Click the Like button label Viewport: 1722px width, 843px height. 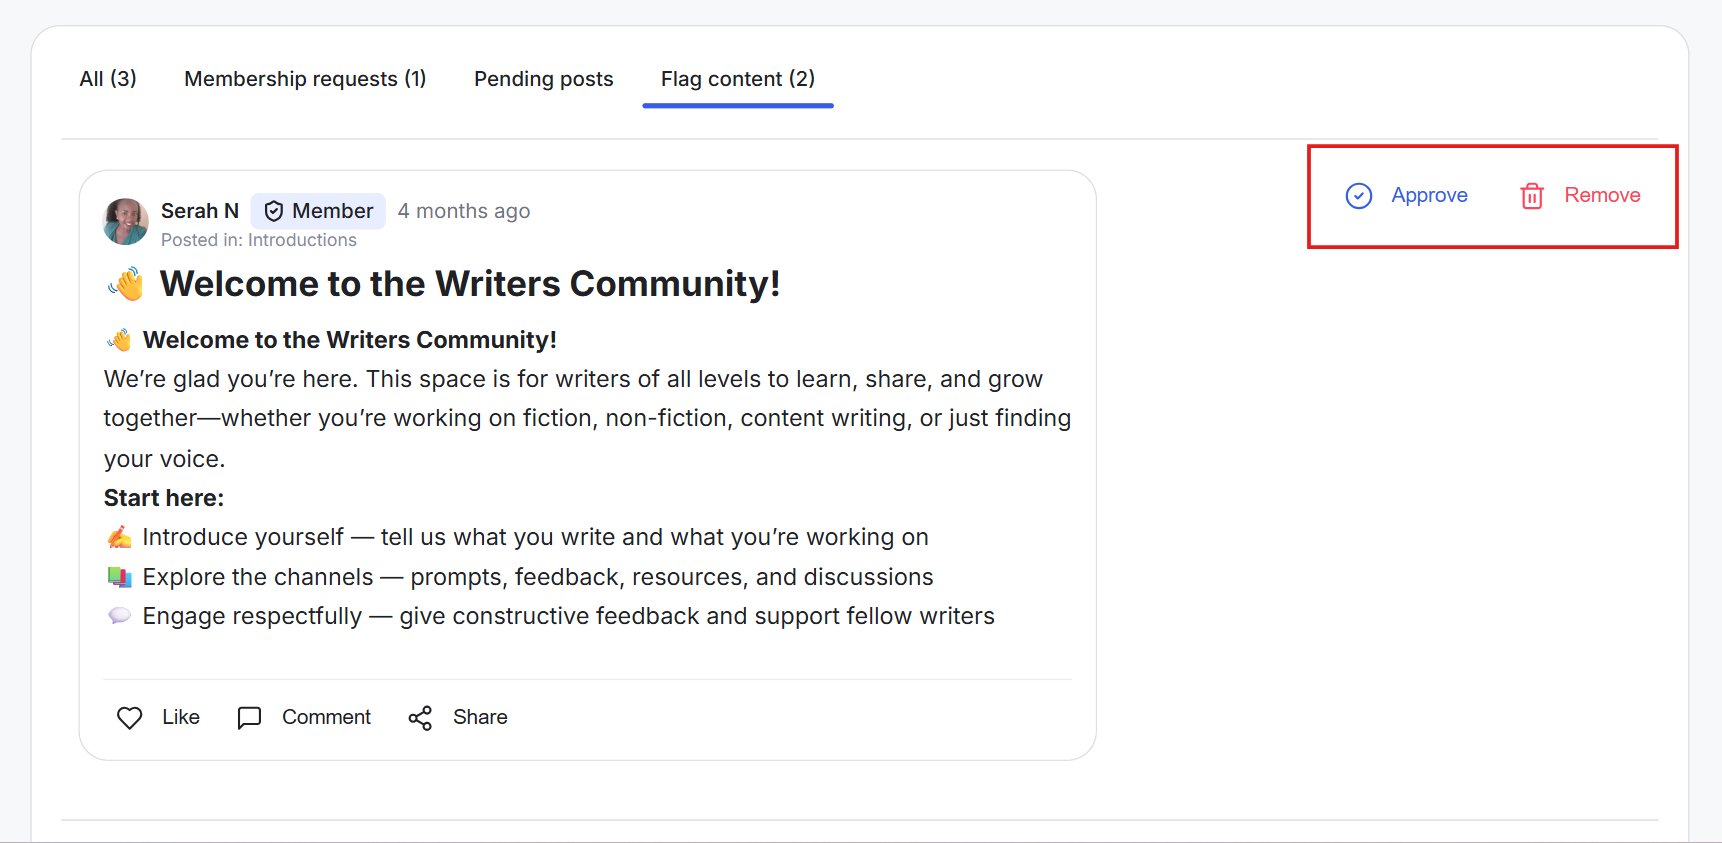pyautogui.click(x=181, y=718)
